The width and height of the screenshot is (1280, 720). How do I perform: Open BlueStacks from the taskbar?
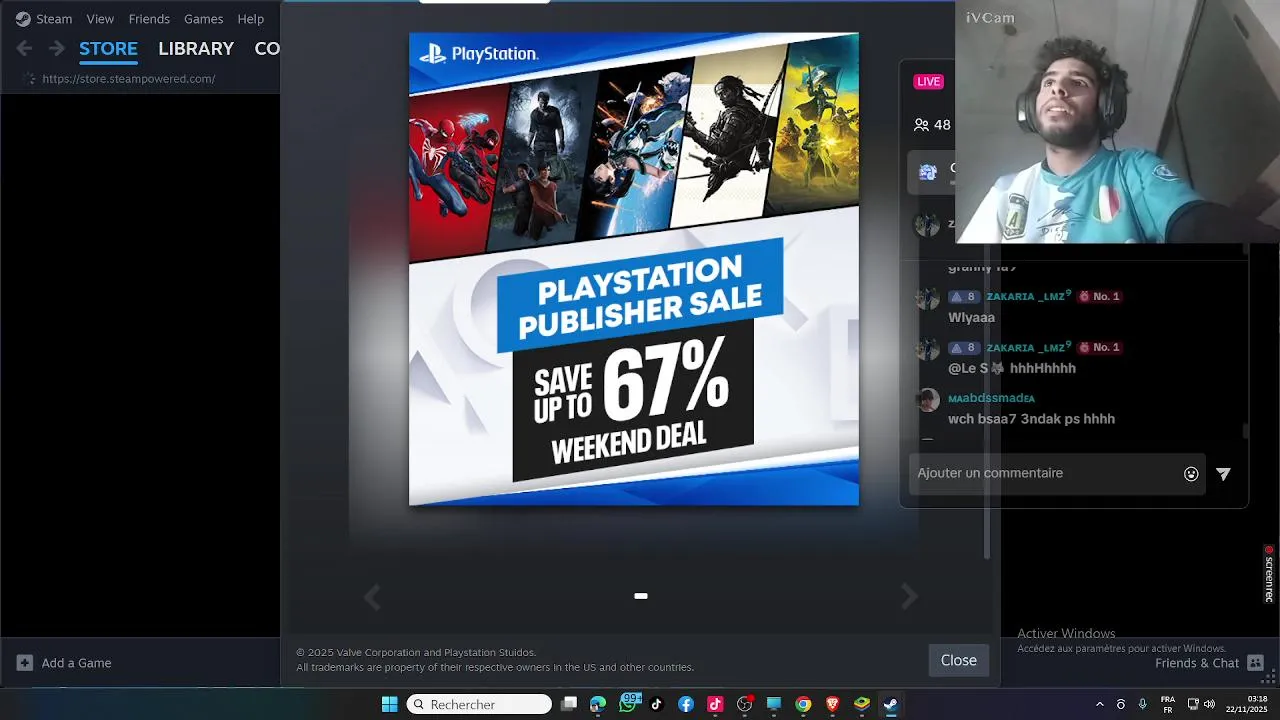click(x=861, y=704)
